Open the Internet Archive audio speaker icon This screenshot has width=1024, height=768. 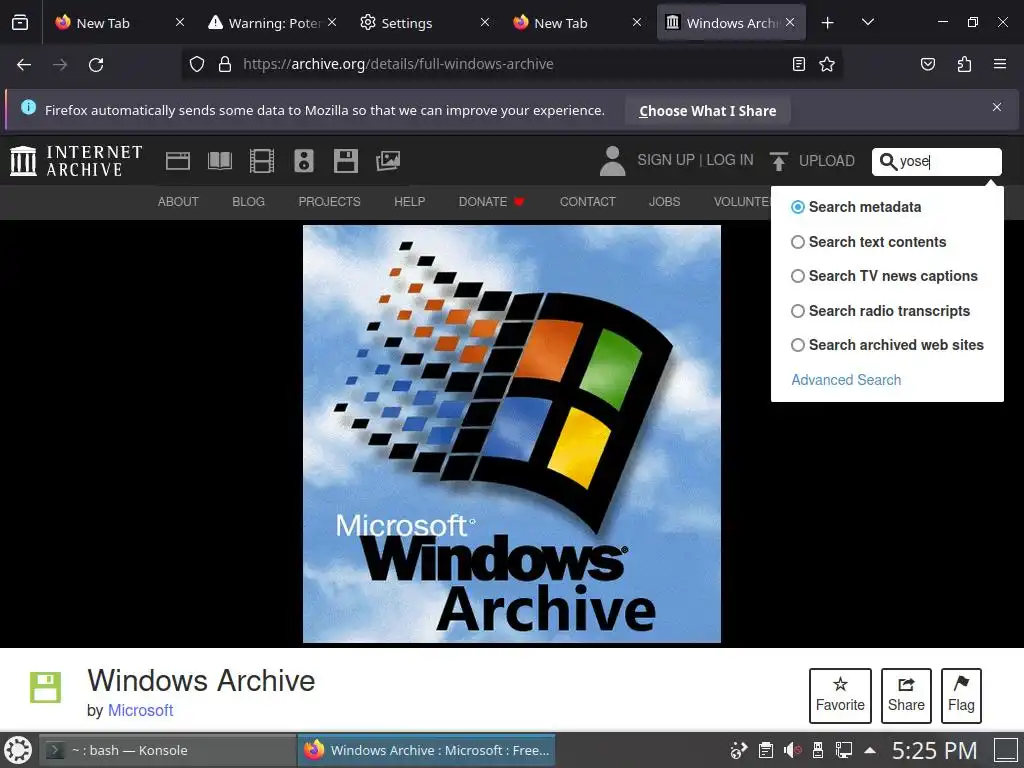(304, 161)
